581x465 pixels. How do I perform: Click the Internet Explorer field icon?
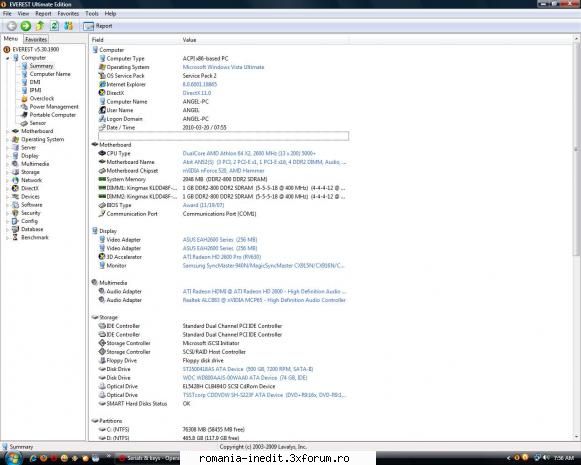click(x=102, y=84)
